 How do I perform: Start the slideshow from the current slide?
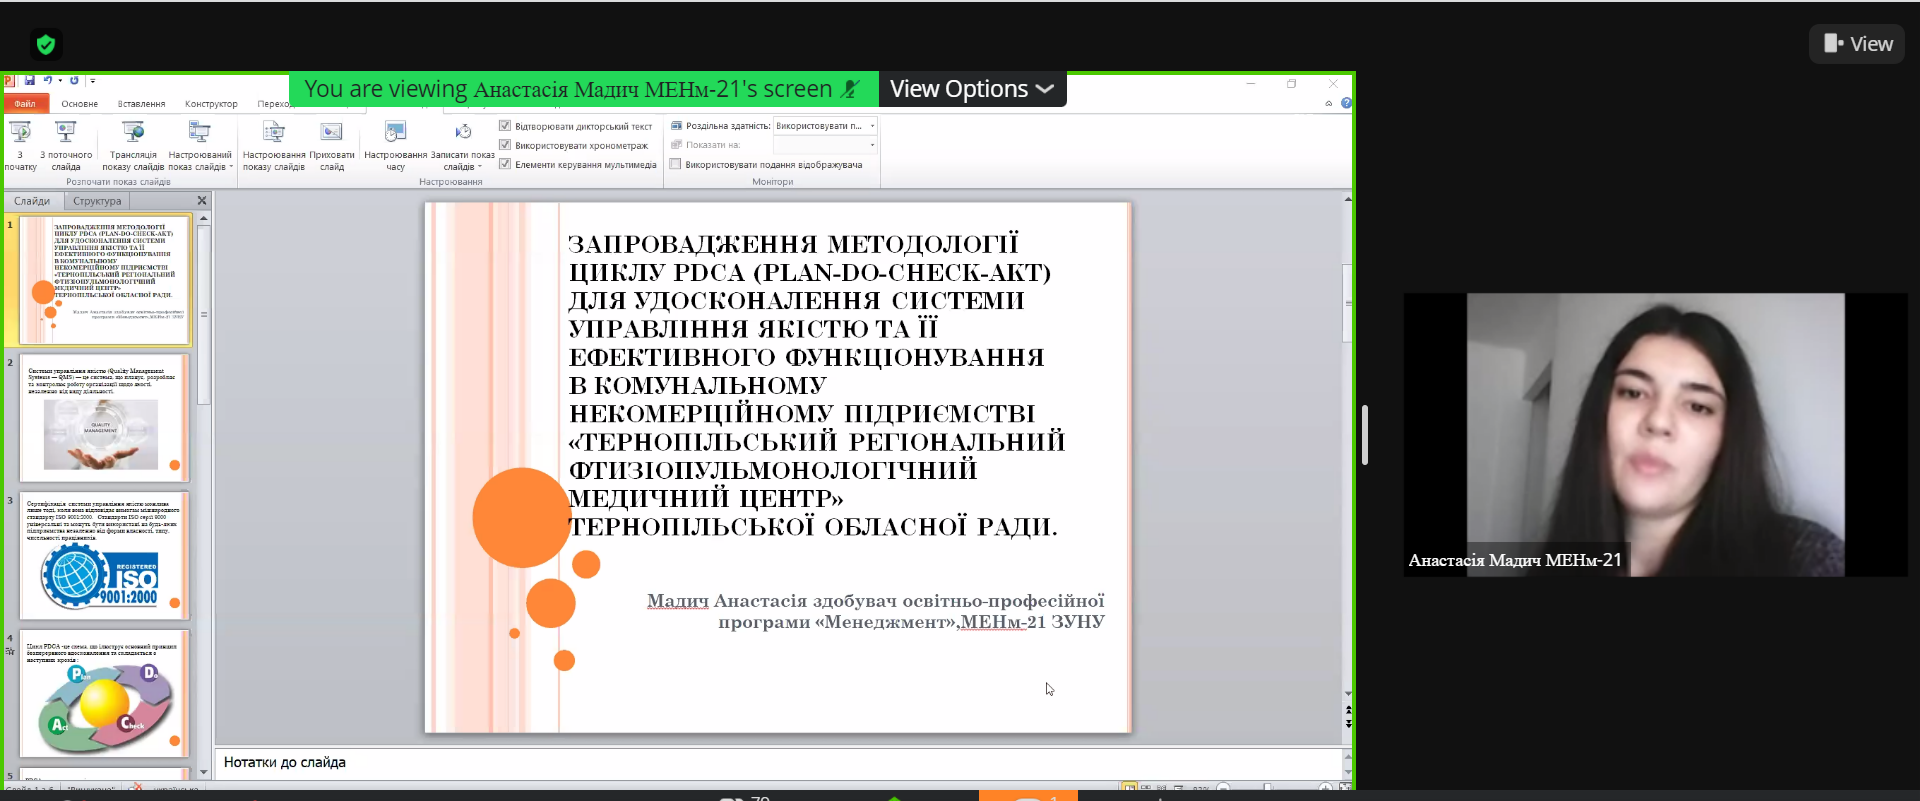point(66,145)
